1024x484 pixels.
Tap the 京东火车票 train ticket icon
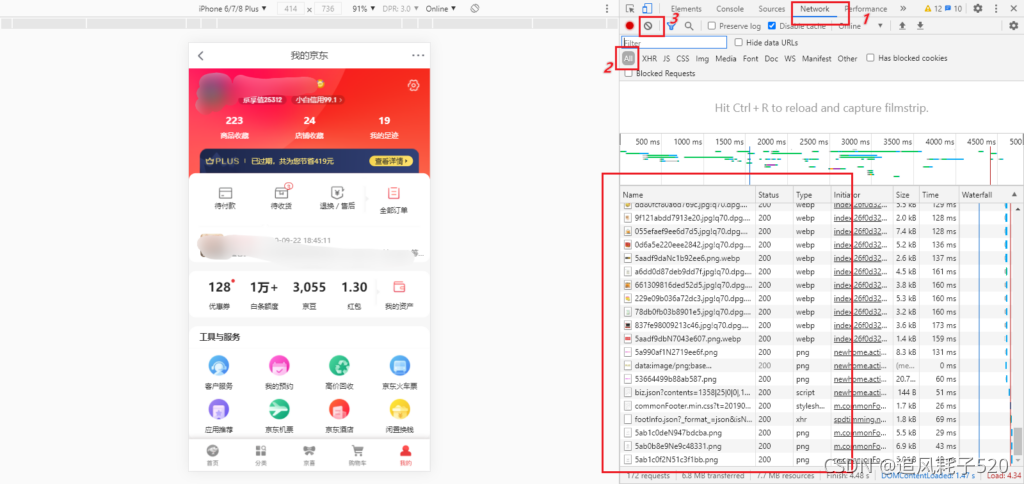tap(400, 366)
